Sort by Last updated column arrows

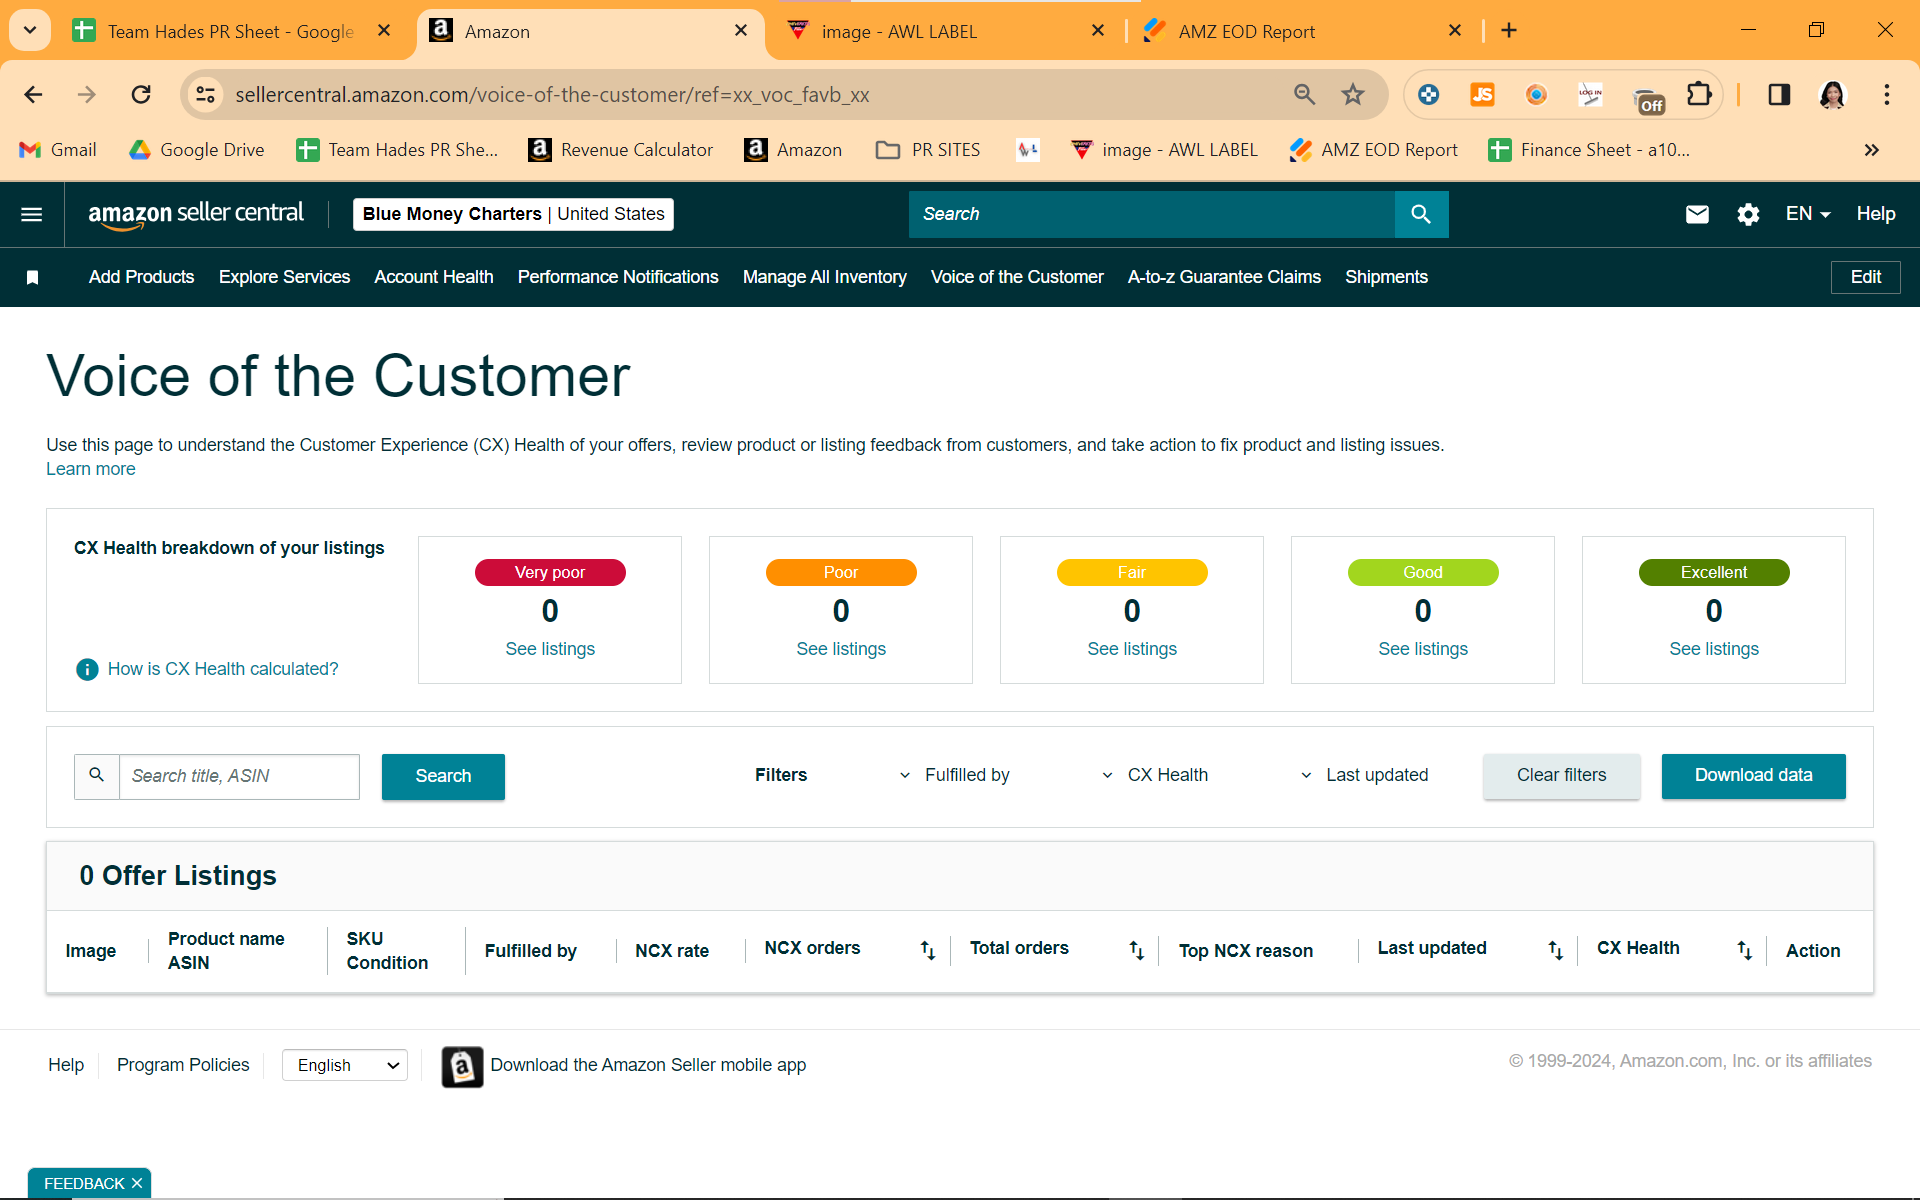pos(1555,950)
